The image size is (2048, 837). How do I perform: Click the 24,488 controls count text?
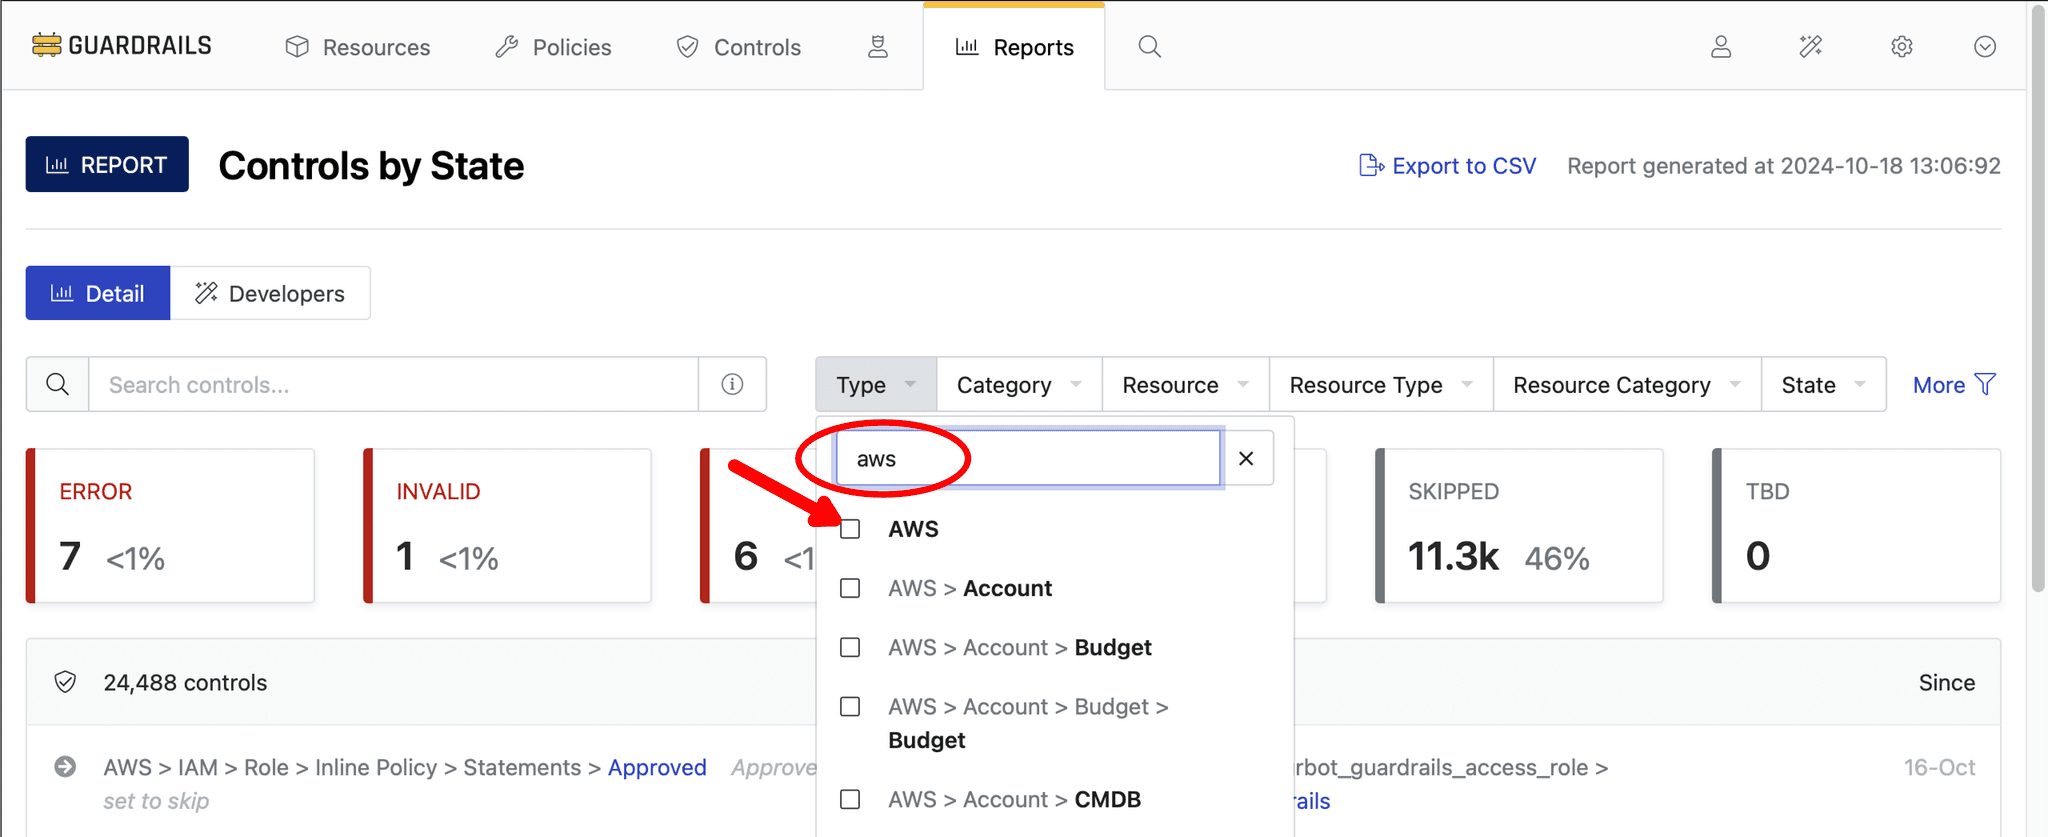coord(185,683)
